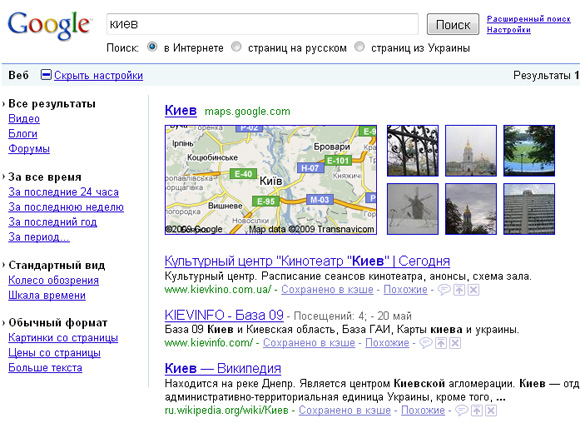Open cached copy of Wikipedia Киев page
Image resolution: width=580 pixels, height=423 pixels.
tap(345, 410)
